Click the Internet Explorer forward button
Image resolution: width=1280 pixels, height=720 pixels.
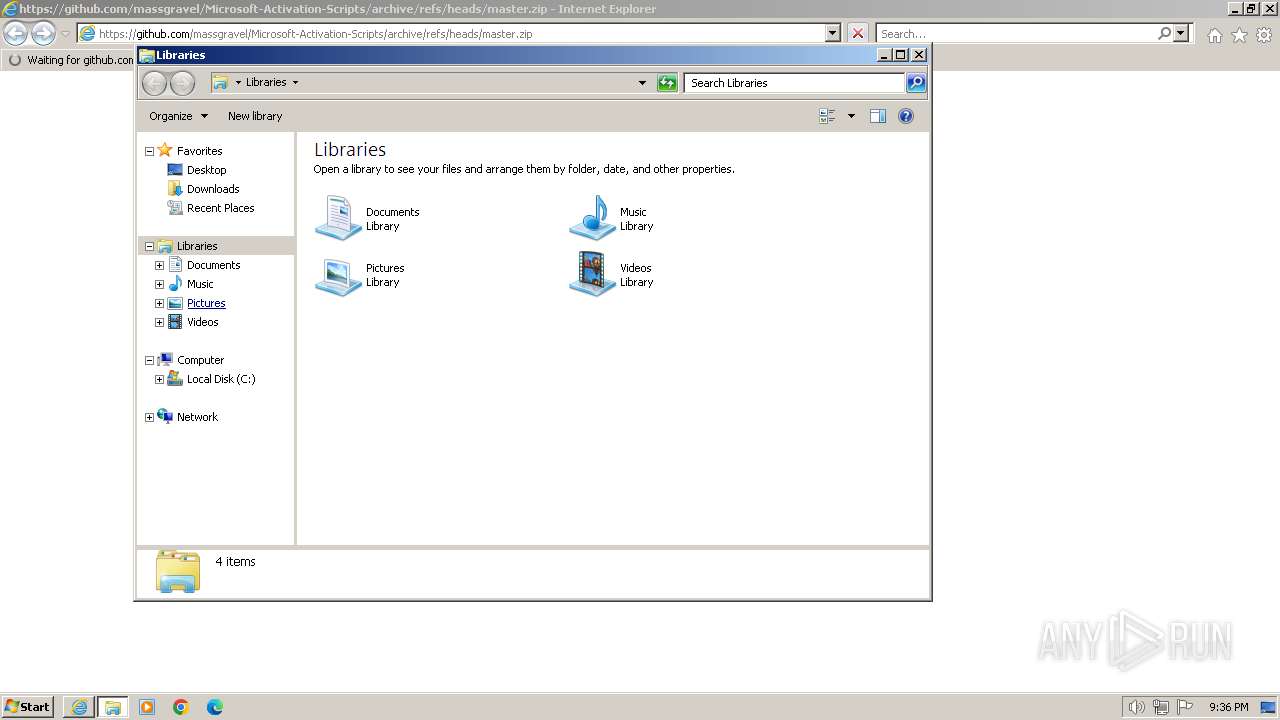click(x=43, y=34)
